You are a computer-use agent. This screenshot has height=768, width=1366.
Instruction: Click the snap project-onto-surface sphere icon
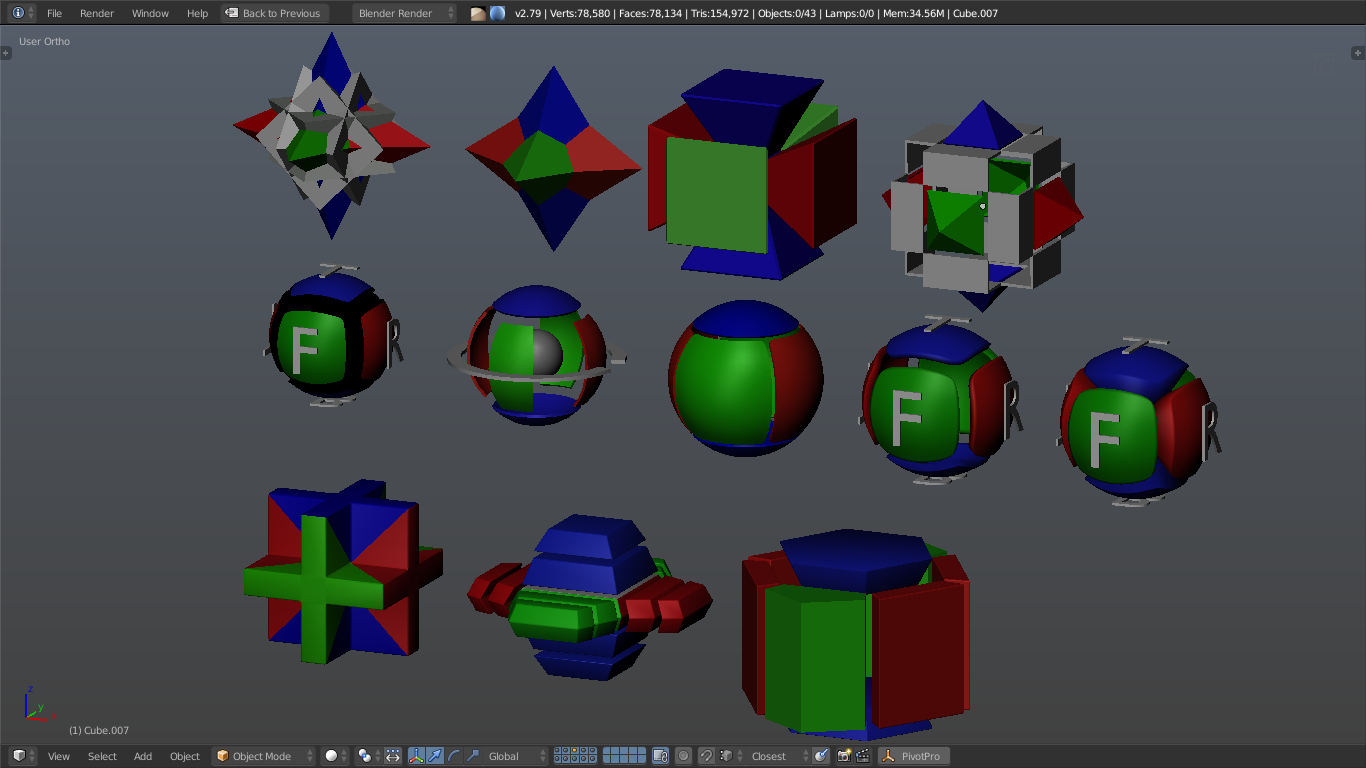point(821,756)
